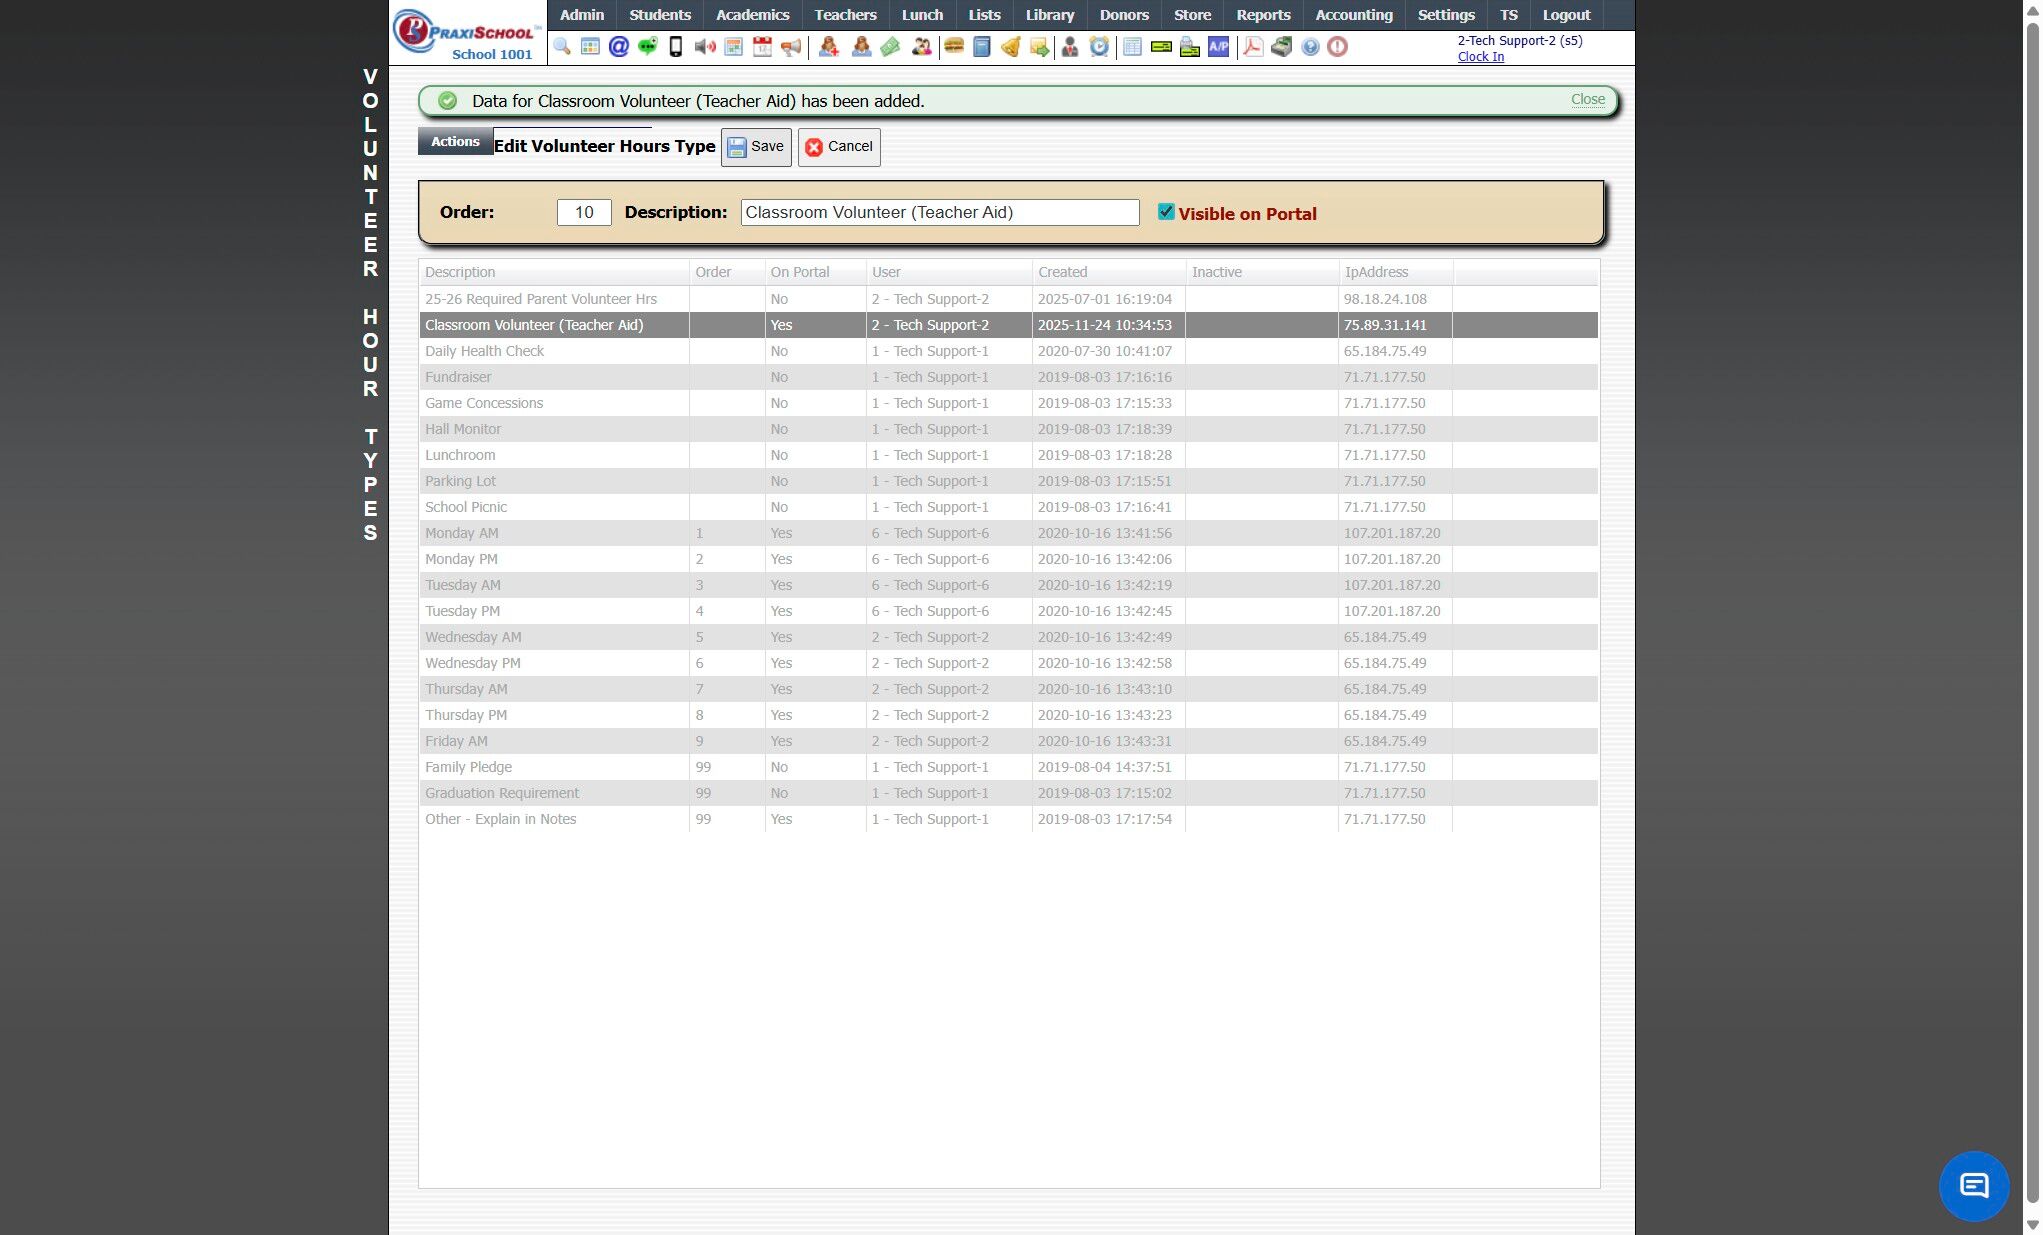Click the mobile phone icon
This screenshot has height=1235, width=2043.
[676, 47]
